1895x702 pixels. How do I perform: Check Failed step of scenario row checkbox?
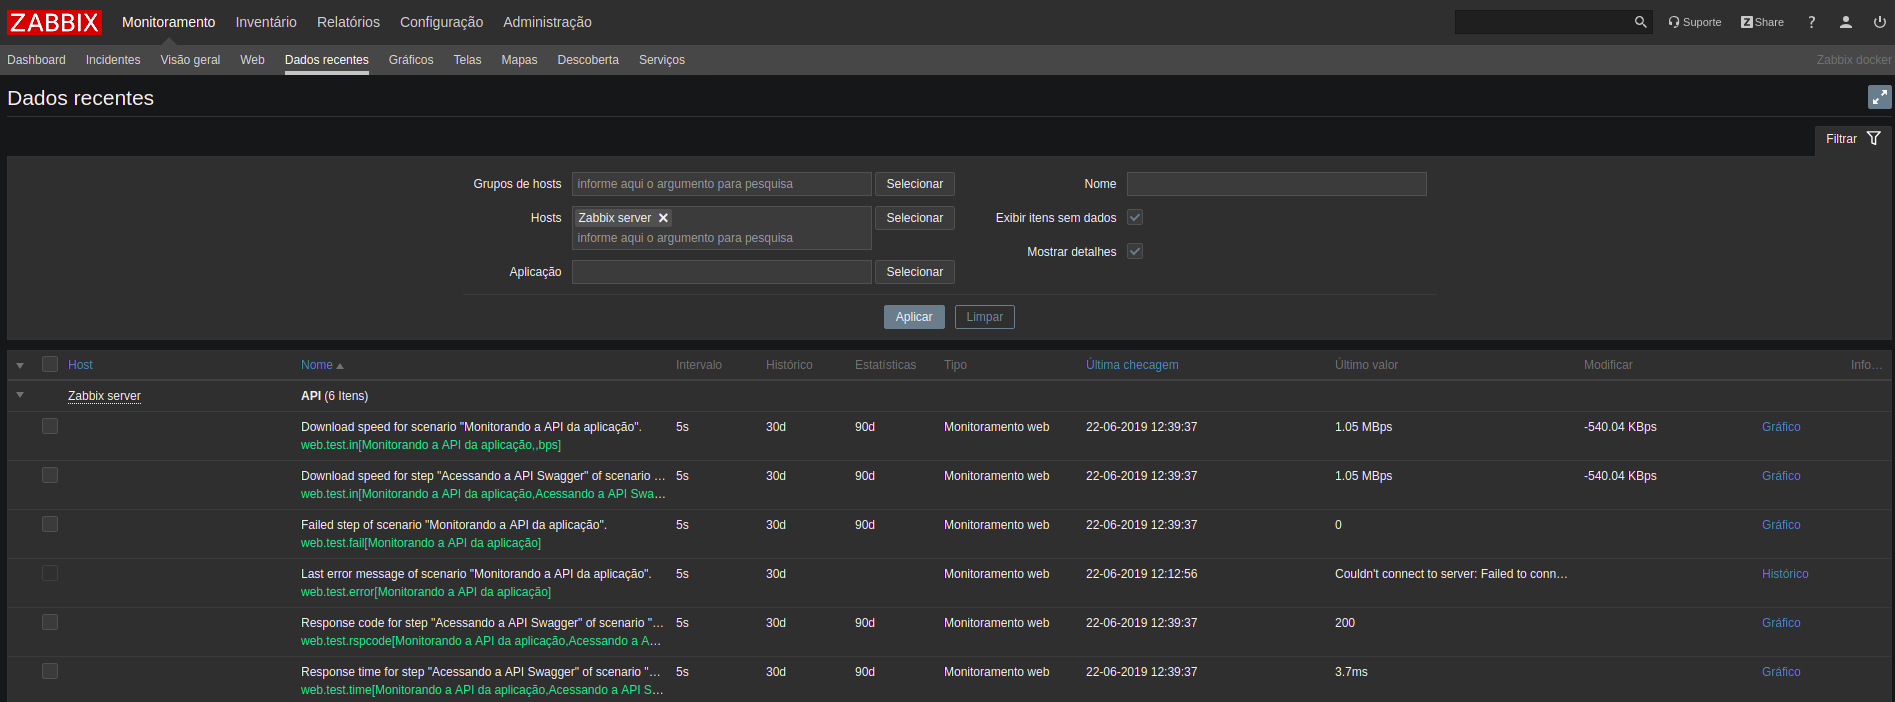50,525
